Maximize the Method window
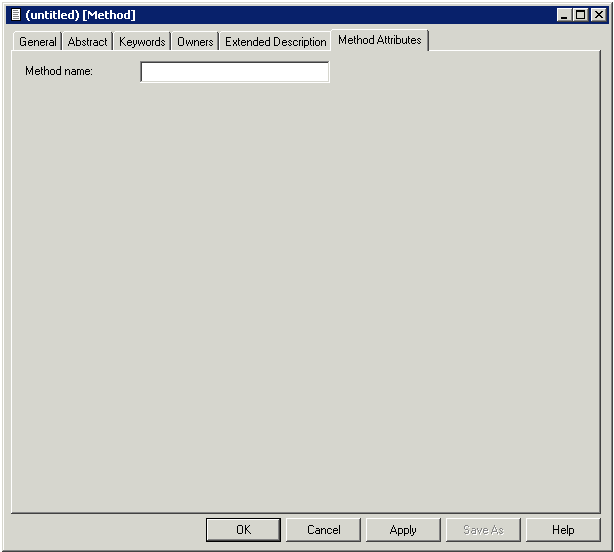Screen dimensions: 614x552 [x=582, y=15]
